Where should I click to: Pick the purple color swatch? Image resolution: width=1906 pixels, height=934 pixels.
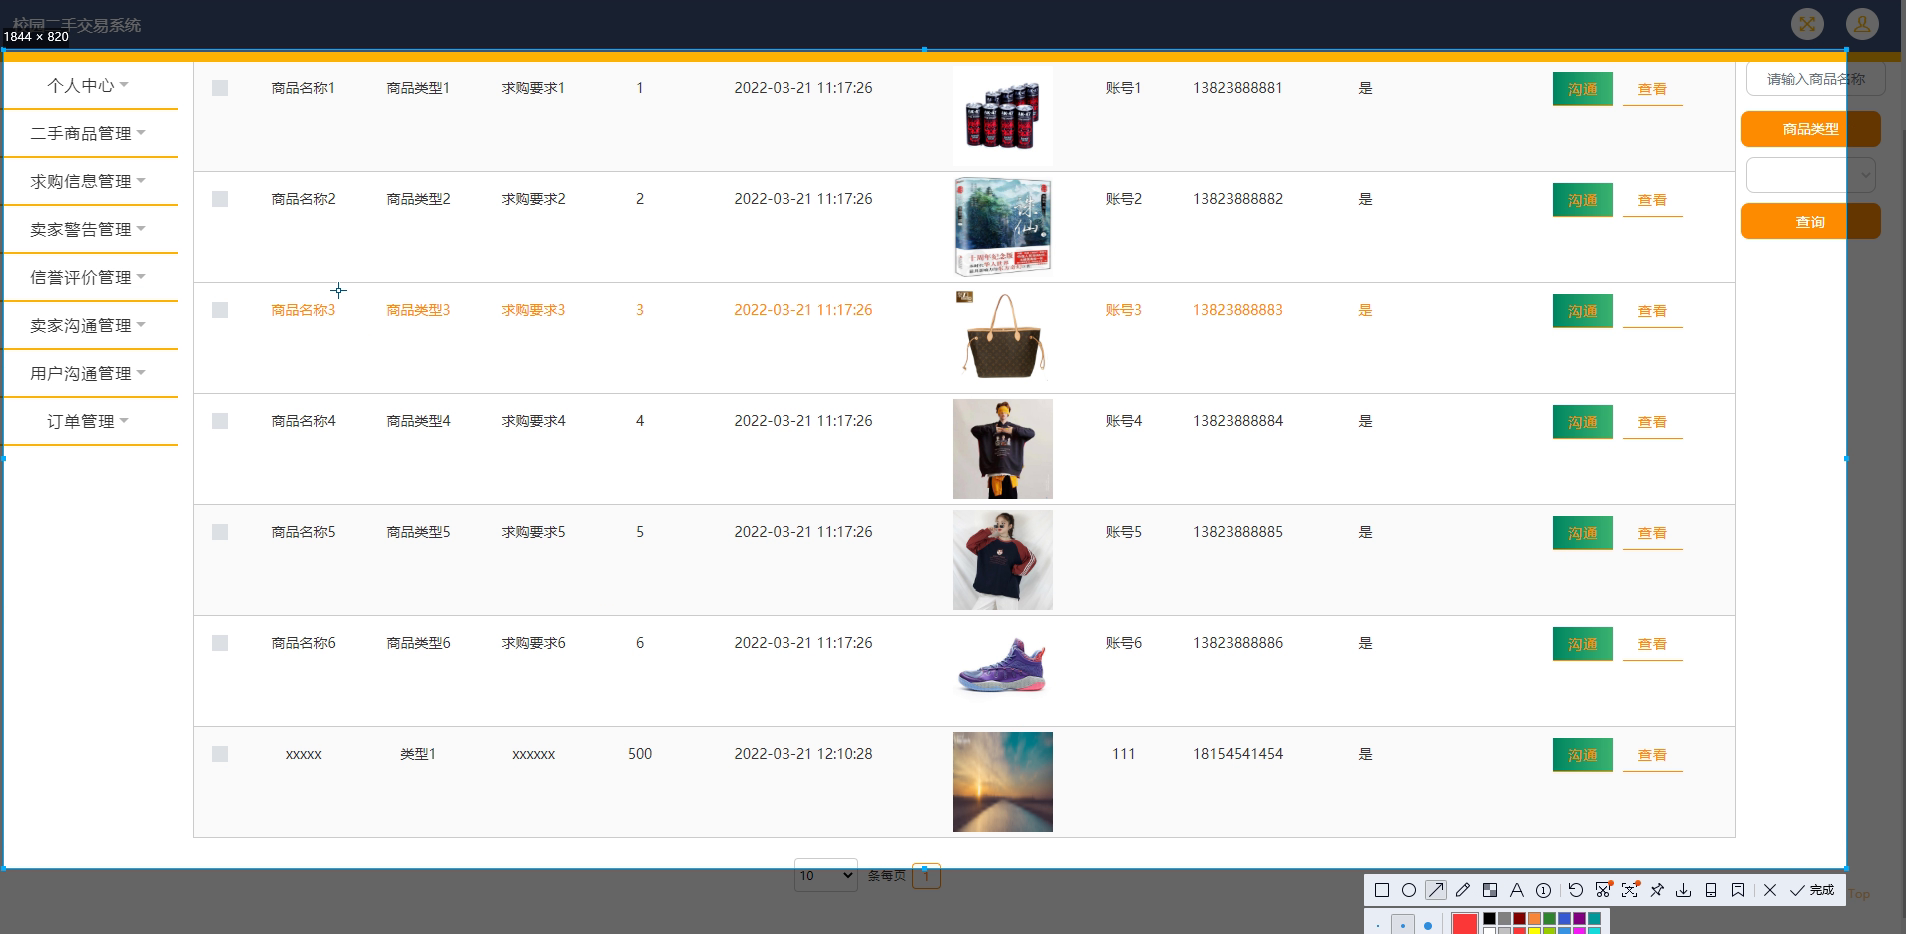pos(1579,918)
